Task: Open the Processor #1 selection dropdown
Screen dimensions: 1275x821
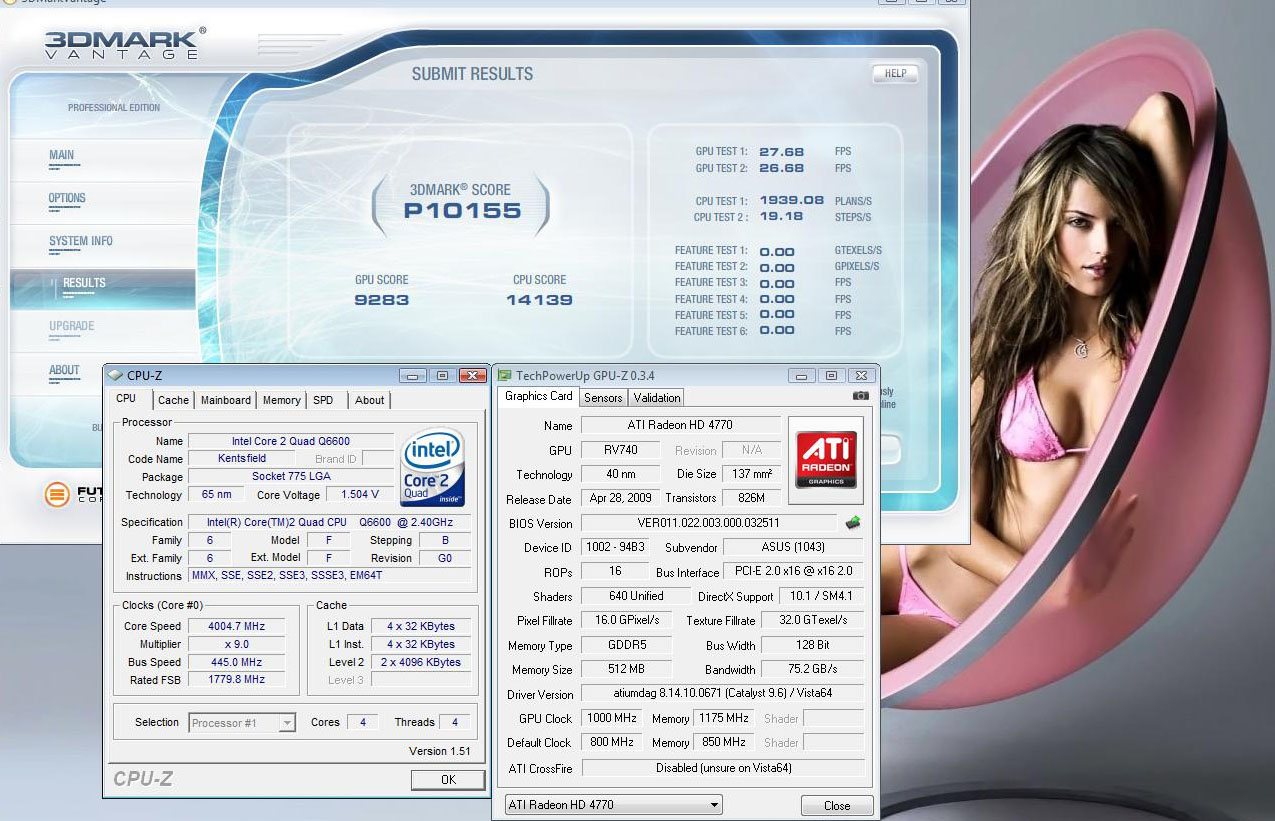Action: (x=242, y=722)
